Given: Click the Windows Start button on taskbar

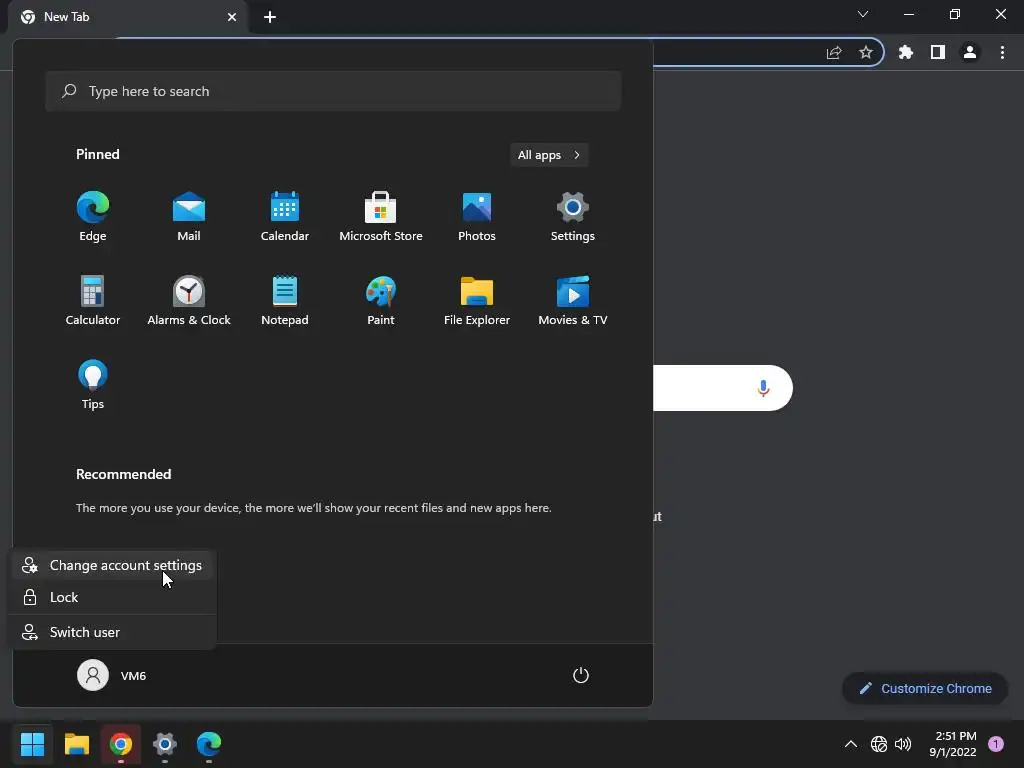Looking at the screenshot, I should tap(33, 744).
